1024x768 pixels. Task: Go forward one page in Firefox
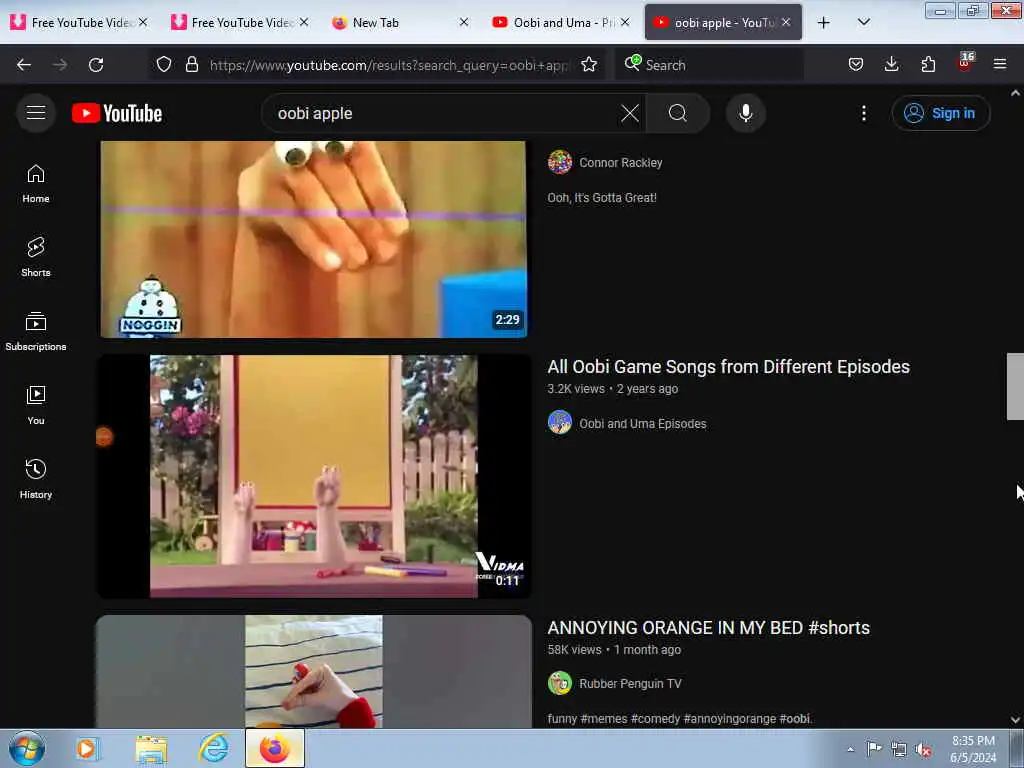59,65
